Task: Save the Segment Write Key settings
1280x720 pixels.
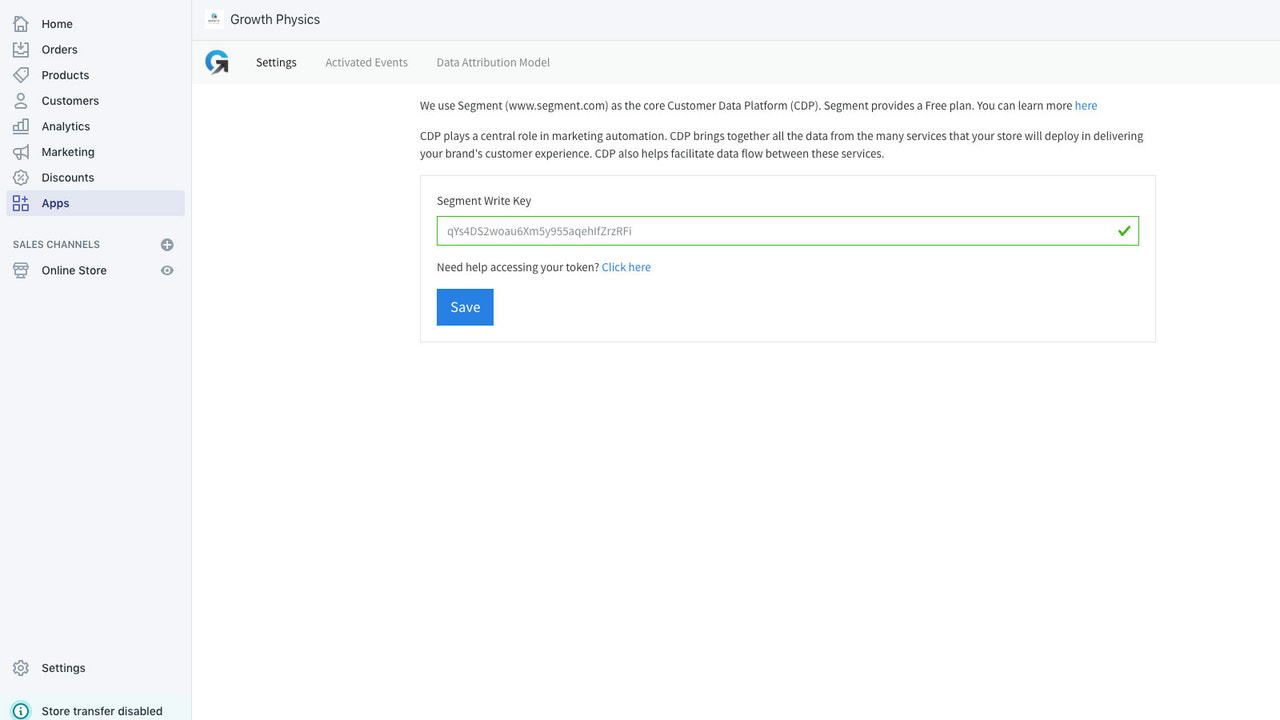Action: [x=464, y=307]
